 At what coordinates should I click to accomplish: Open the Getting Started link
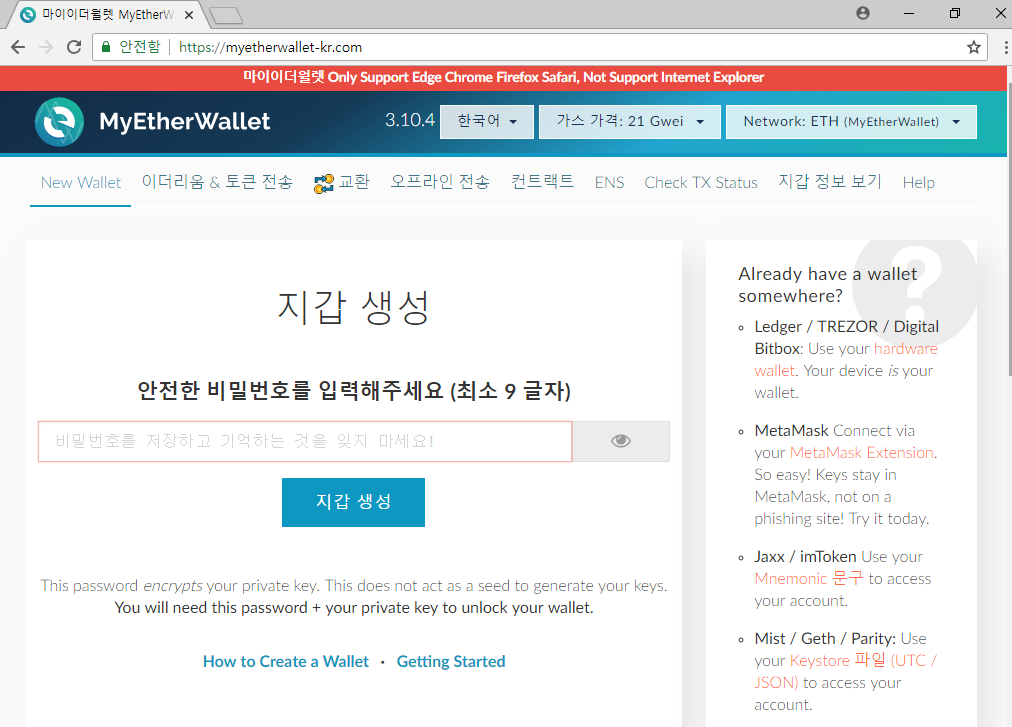450,661
